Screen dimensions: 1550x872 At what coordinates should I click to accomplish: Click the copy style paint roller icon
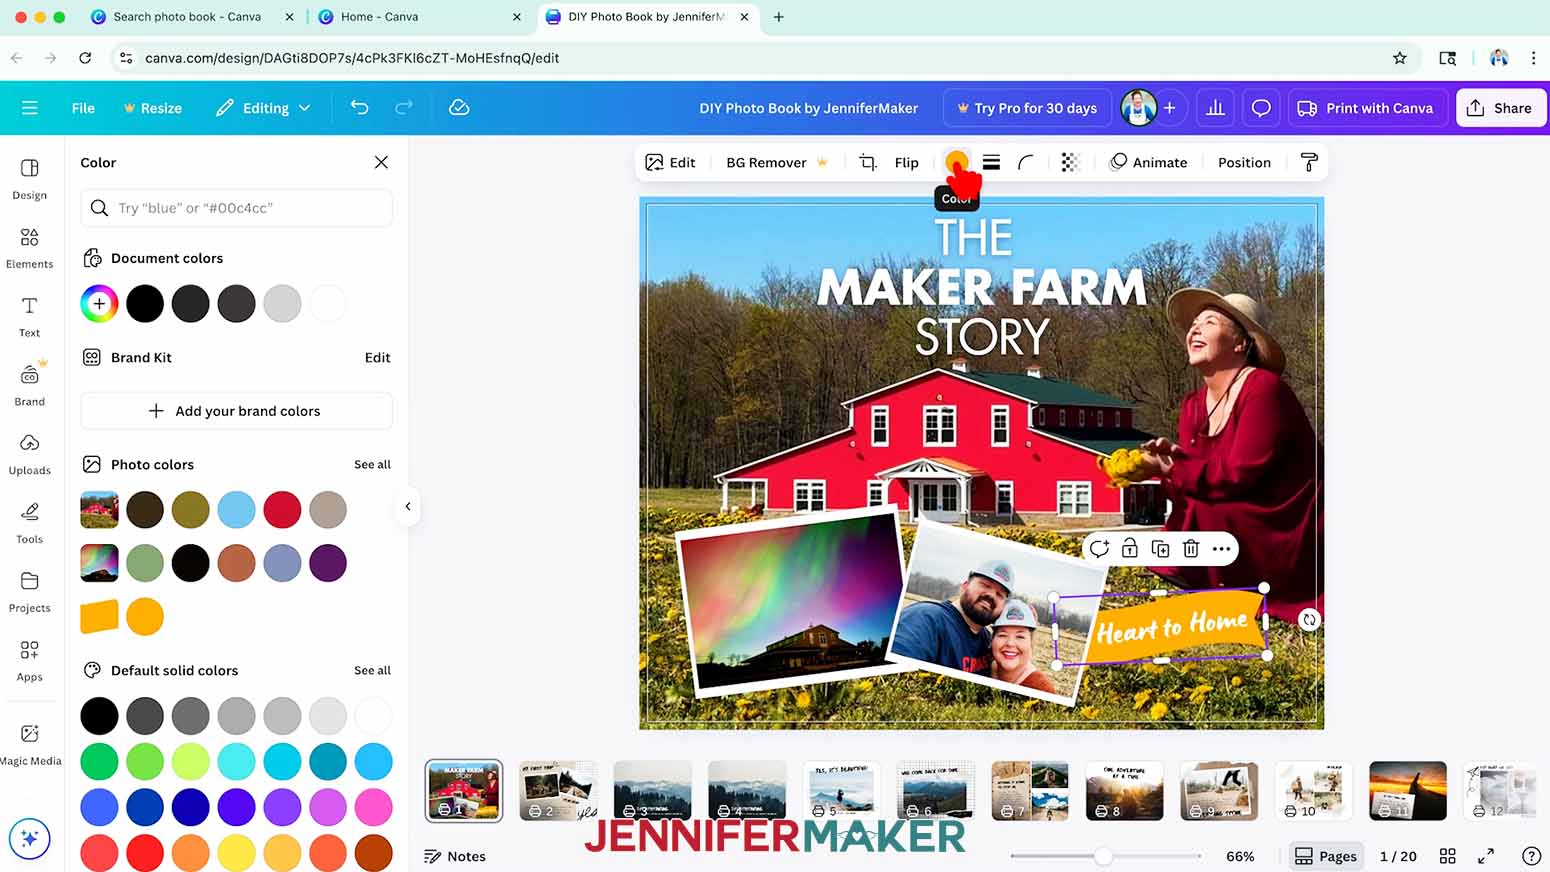pos(1308,162)
